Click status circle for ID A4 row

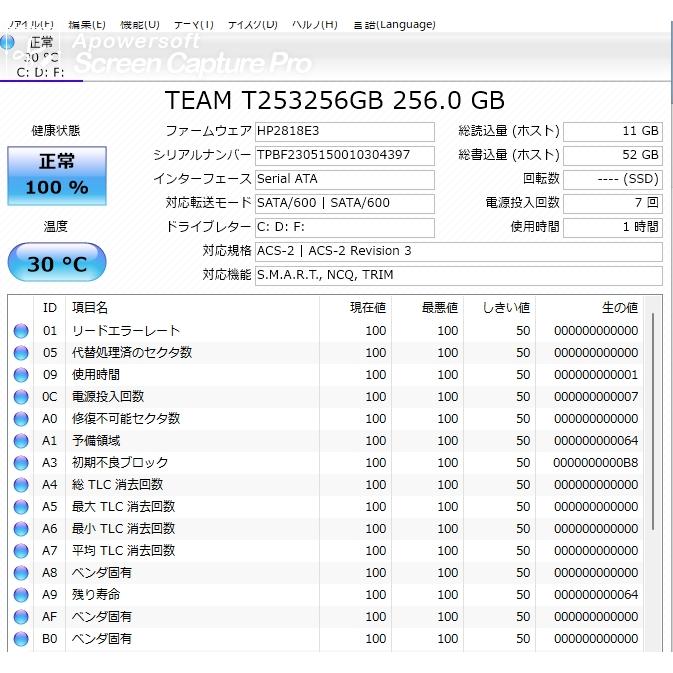(x=21, y=485)
